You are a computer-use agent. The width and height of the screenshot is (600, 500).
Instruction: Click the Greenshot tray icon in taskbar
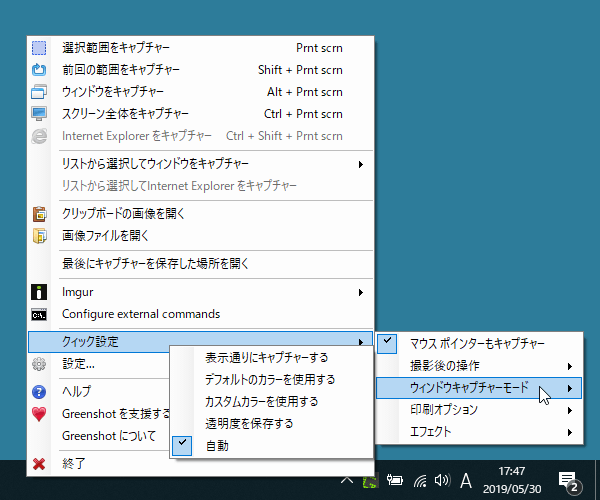pyautogui.click(x=370, y=481)
